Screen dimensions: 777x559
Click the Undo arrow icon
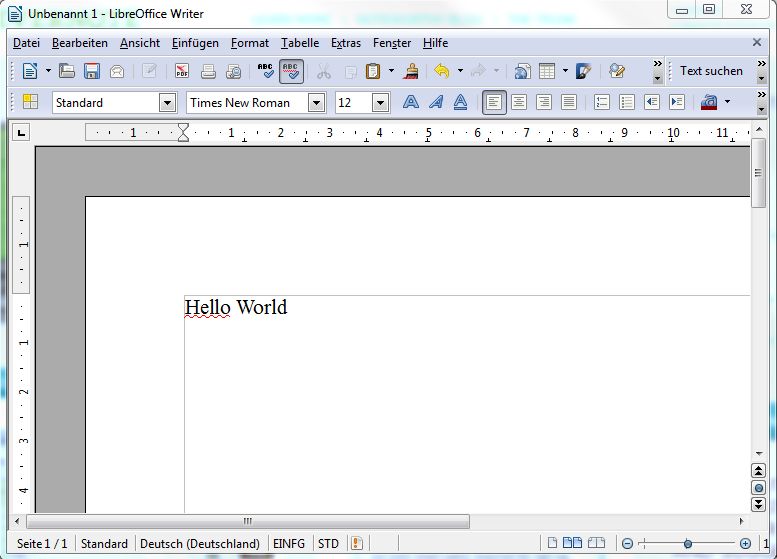point(441,71)
